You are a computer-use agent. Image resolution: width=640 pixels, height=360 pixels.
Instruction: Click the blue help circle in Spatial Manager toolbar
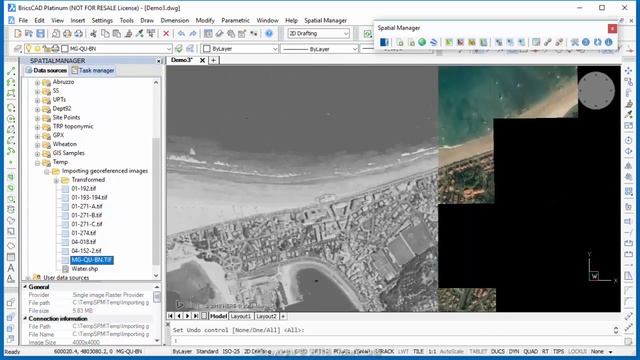(586, 42)
